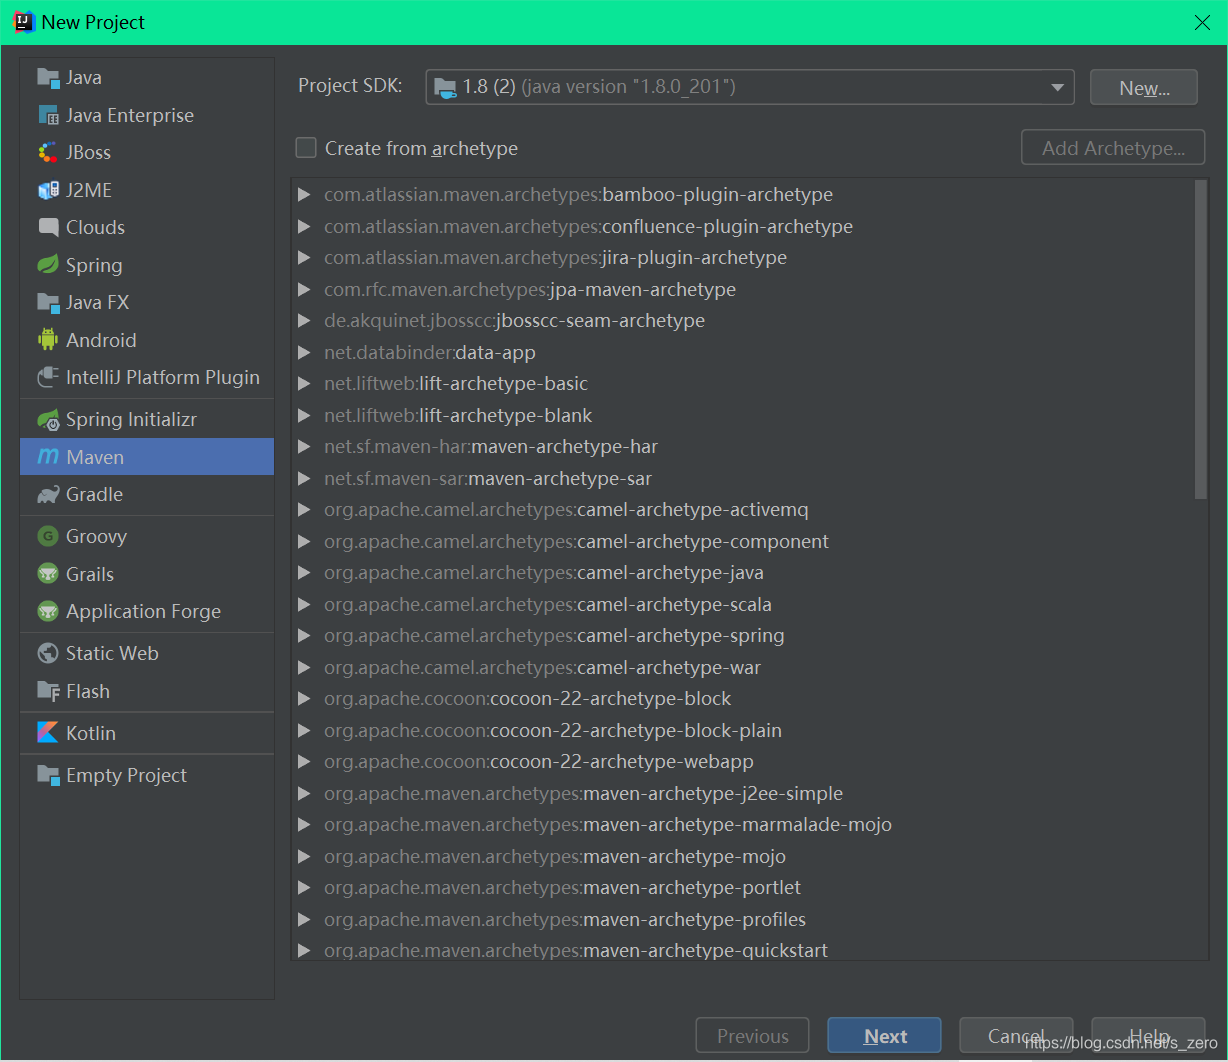The height and width of the screenshot is (1062, 1228).
Task: Expand maven-archetype-quickstart node
Action: pyautogui.click(x=304, y=950)
